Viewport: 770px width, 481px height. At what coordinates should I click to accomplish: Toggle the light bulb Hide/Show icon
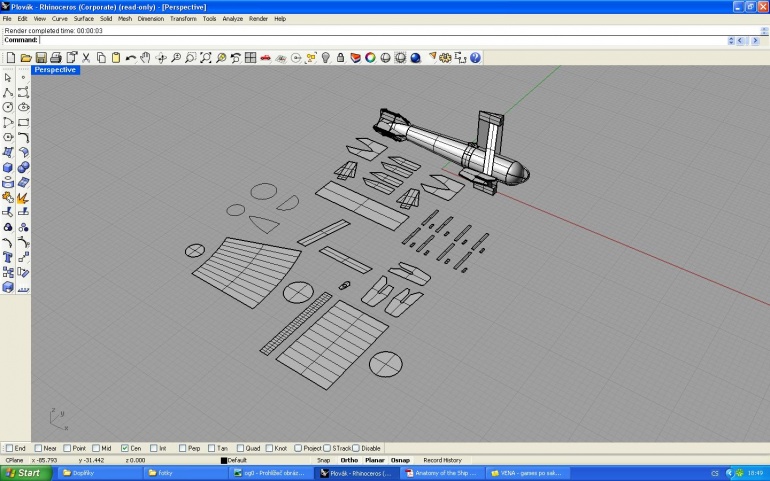326,58
